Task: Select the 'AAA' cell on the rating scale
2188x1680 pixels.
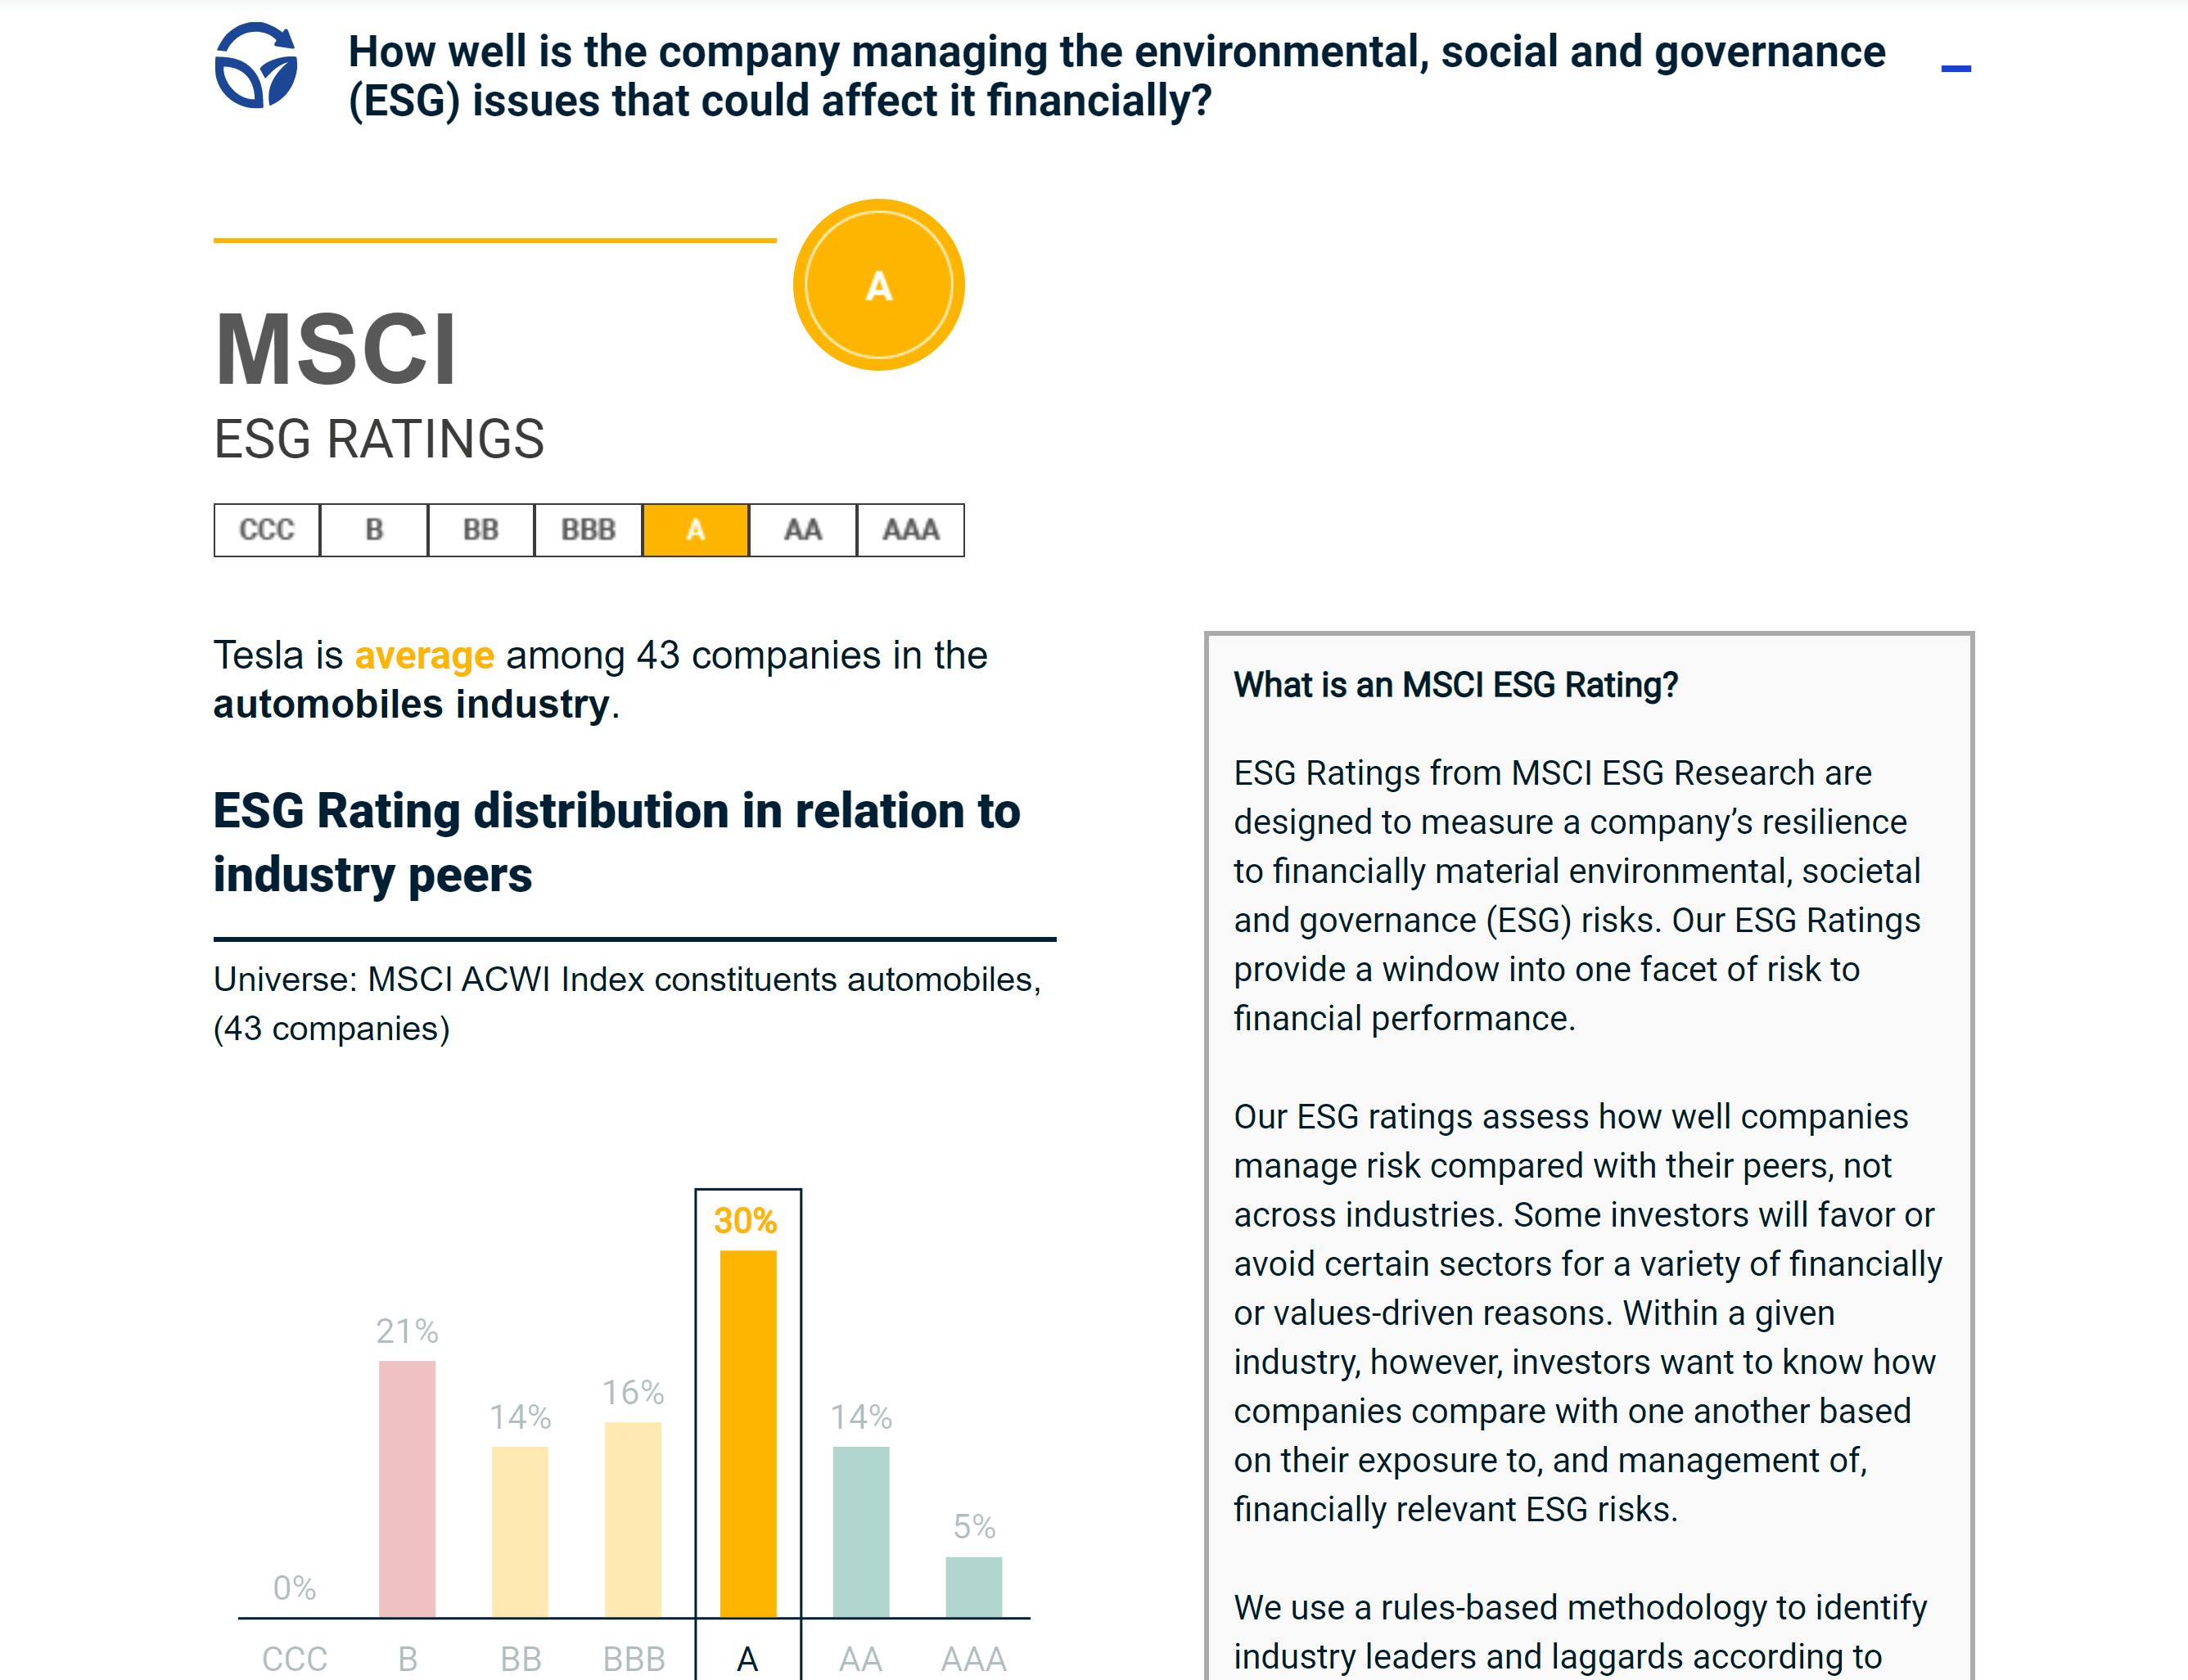Action: click(x=911, y=530)
